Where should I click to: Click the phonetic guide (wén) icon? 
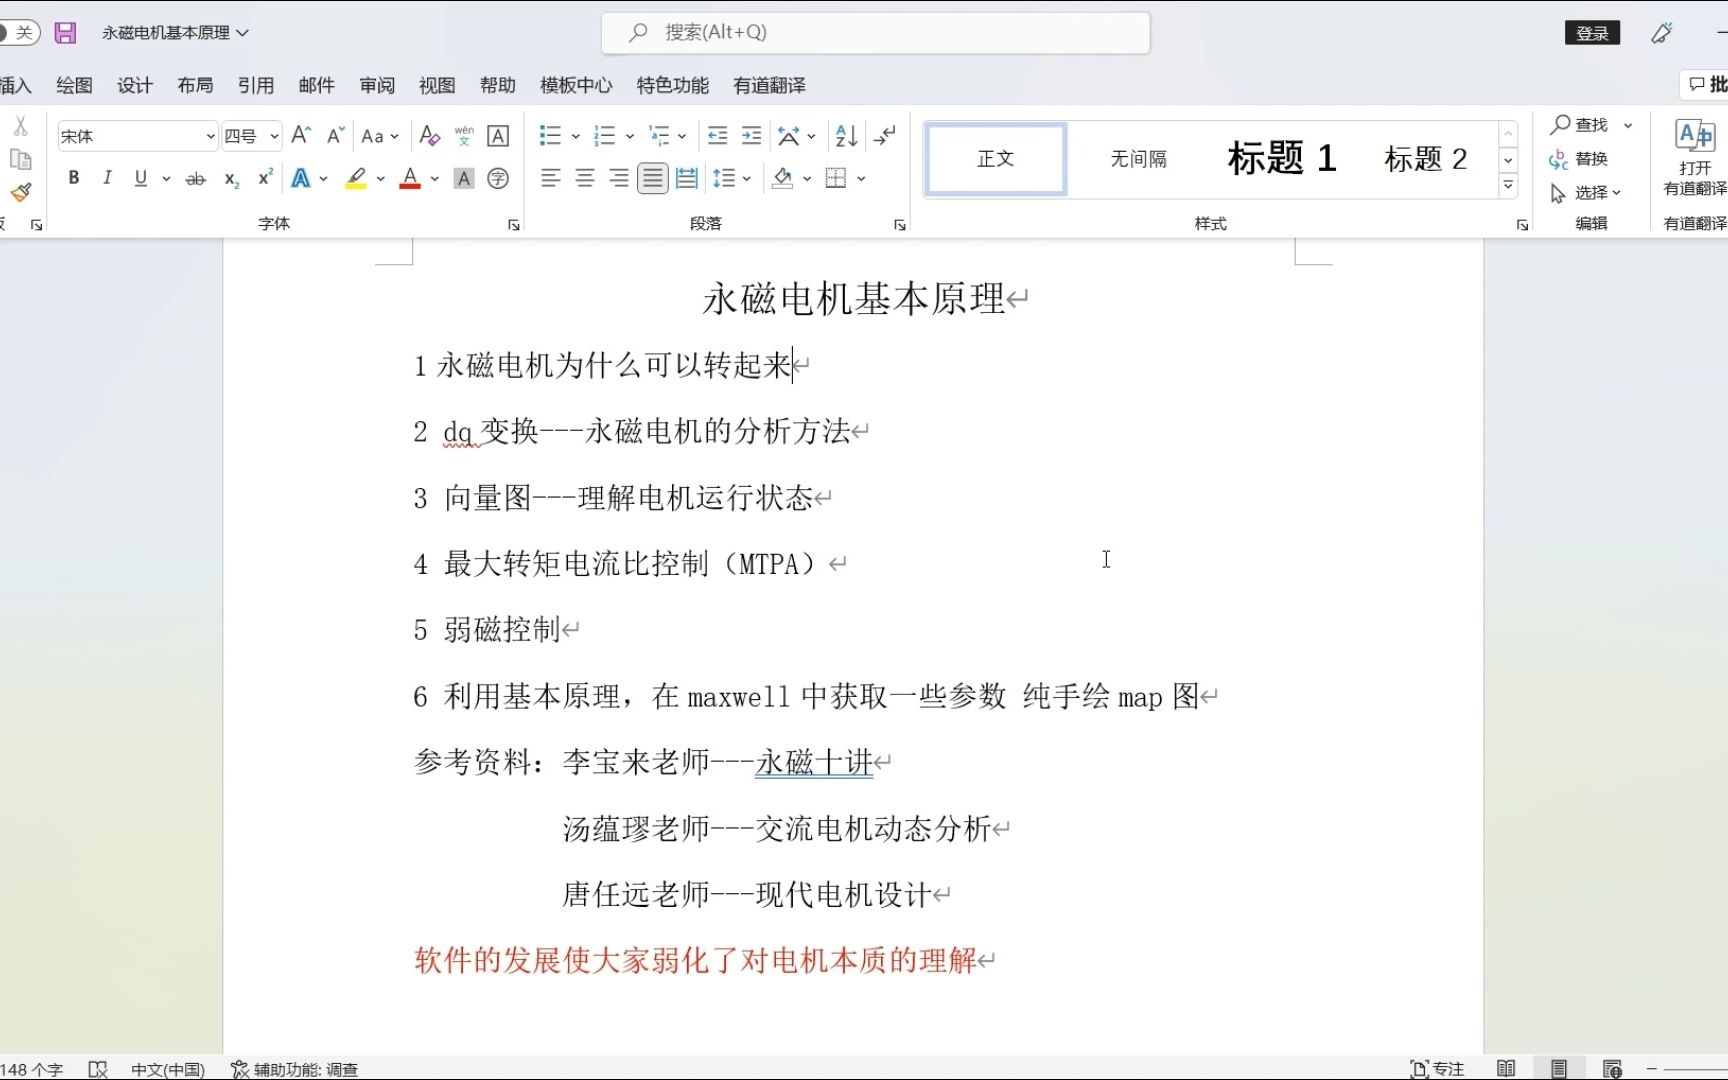(x=464, y=135)
